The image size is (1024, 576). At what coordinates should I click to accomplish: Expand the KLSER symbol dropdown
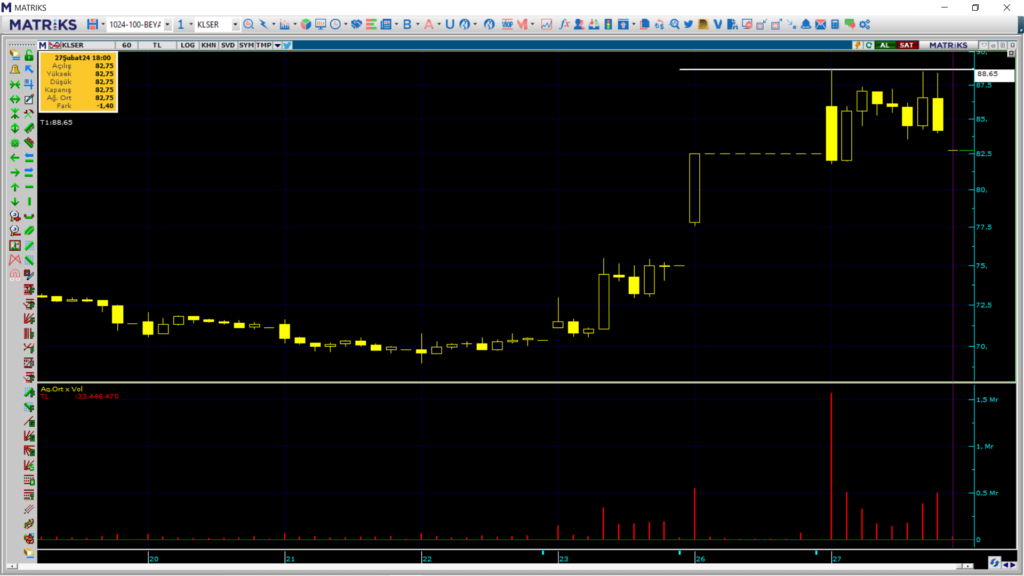point(234,24)
